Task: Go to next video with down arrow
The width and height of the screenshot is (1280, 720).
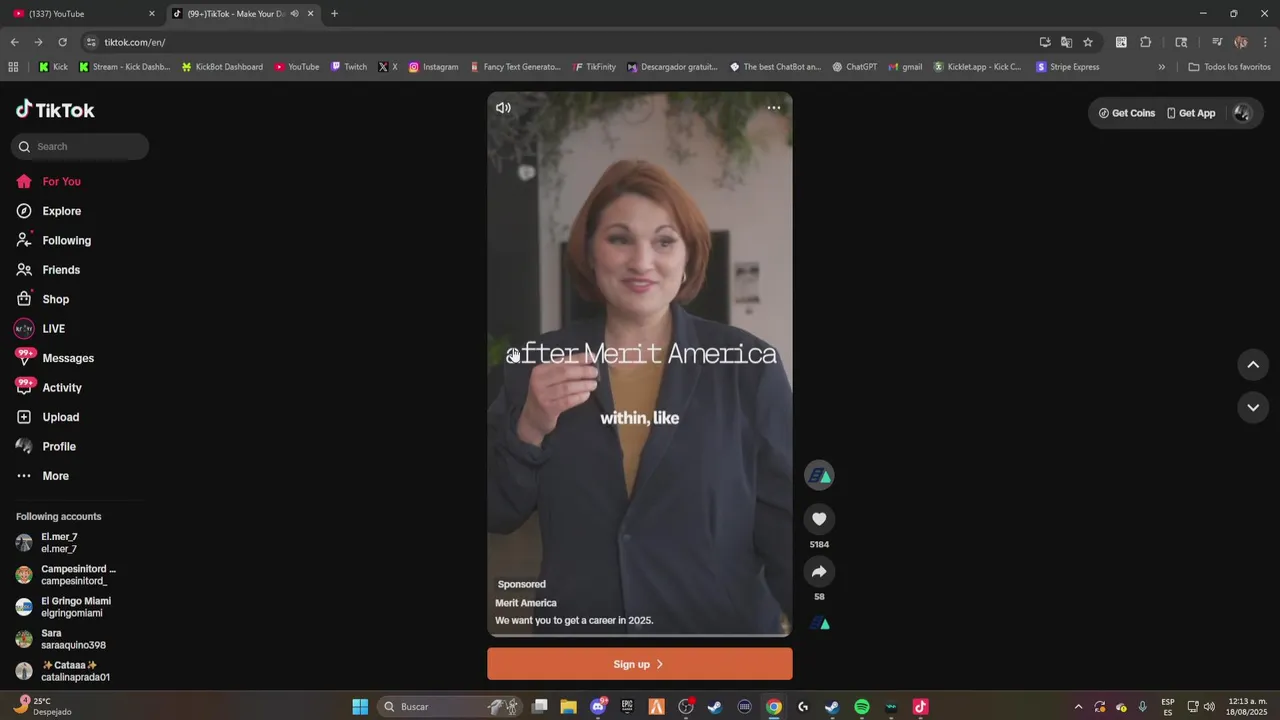Action: 1253,407
